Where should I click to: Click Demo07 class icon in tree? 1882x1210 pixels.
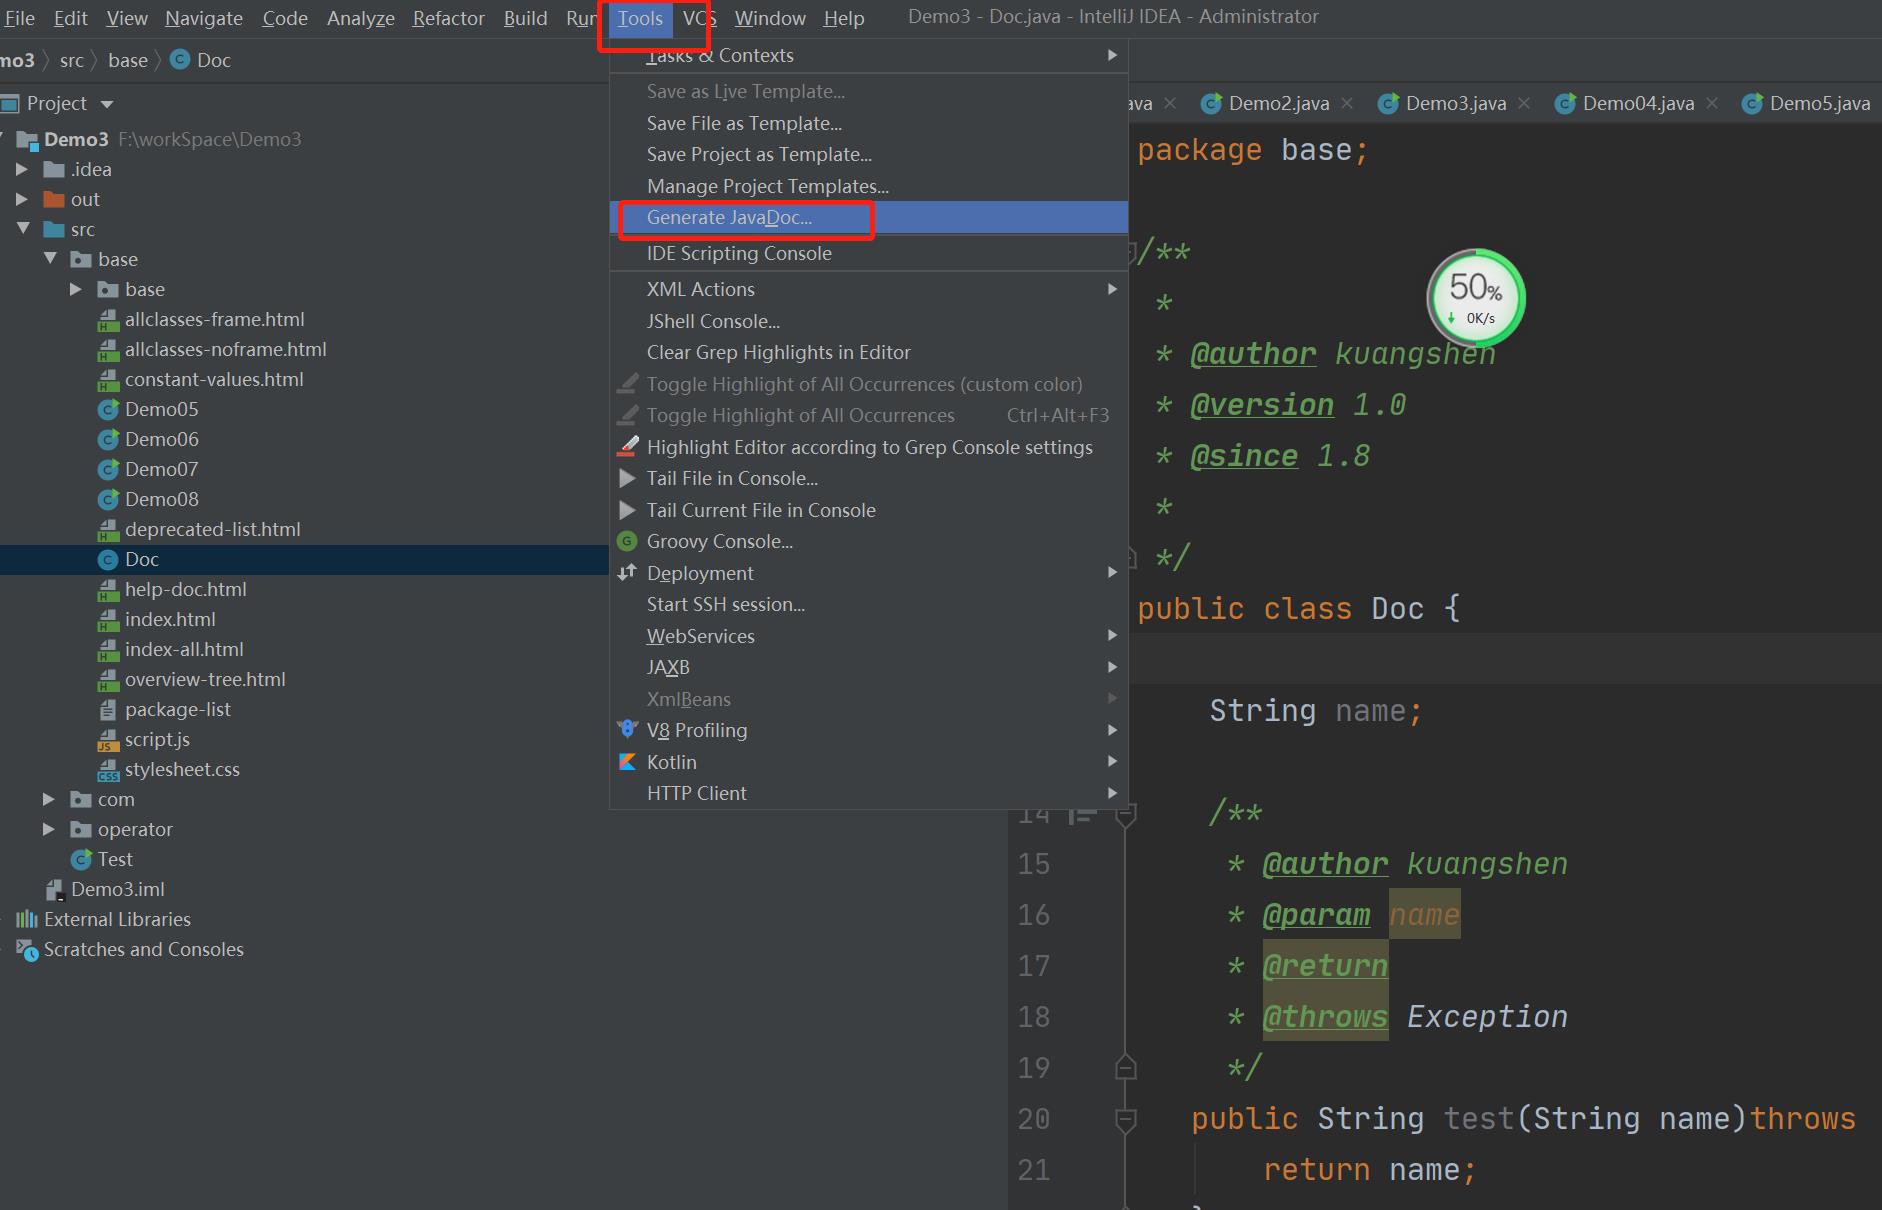108,469
